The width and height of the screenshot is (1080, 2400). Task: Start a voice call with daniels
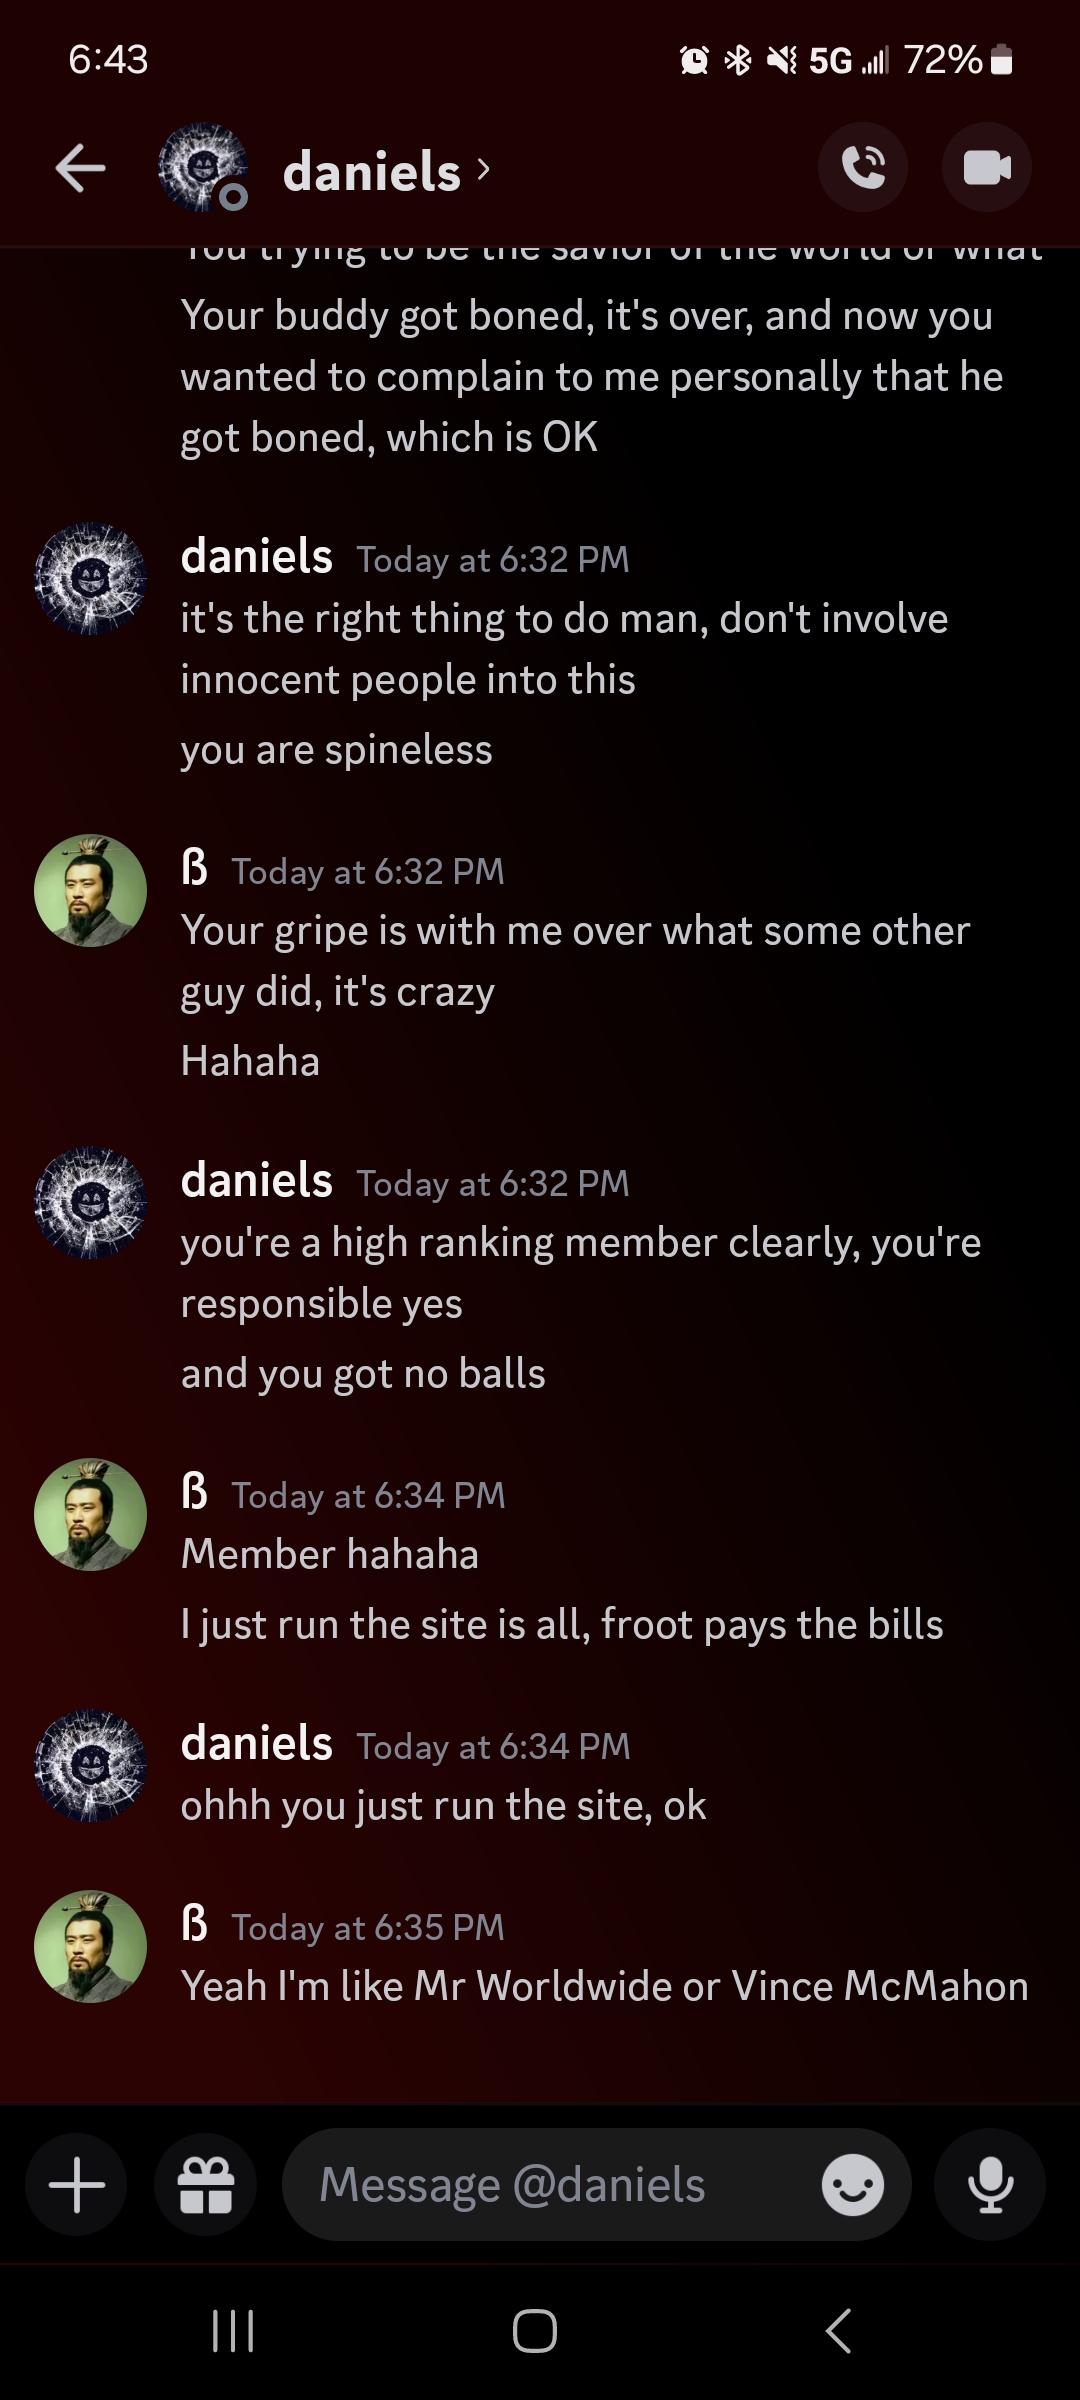862,168
